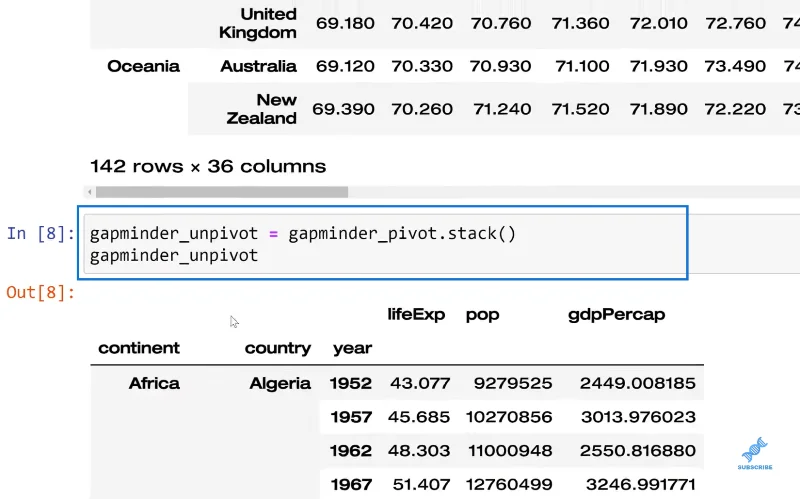This screenshot has width=800, height=499.
Task: Click New Zealand value 72.220
Action: tap(735, 109)
